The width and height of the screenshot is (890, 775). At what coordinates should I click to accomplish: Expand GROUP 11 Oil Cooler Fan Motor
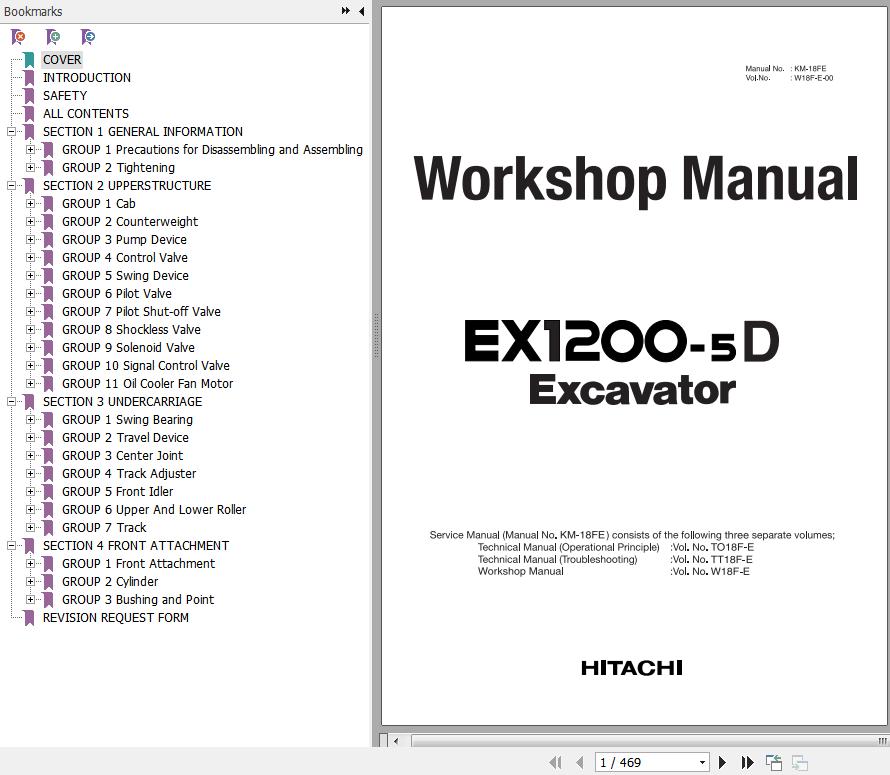(30, 384)
